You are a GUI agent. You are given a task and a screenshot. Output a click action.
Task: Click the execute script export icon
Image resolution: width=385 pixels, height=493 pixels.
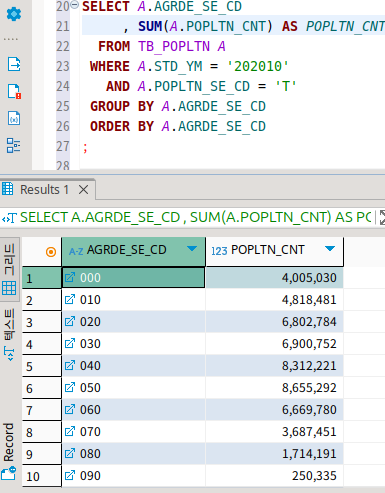pos(14,64)
